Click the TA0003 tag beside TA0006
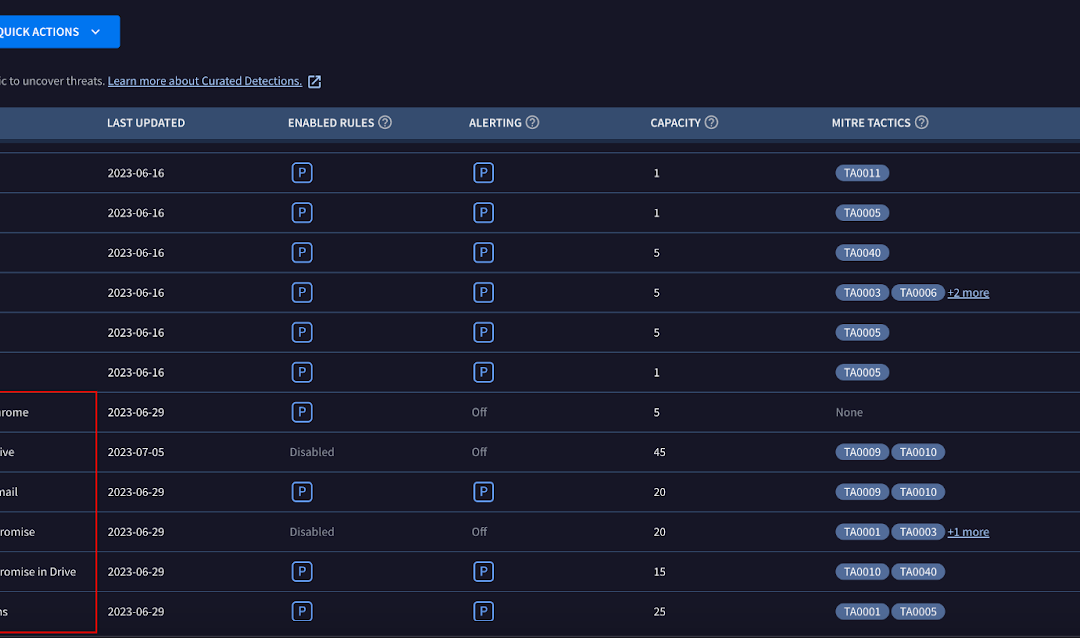 [x=862, y=293]
